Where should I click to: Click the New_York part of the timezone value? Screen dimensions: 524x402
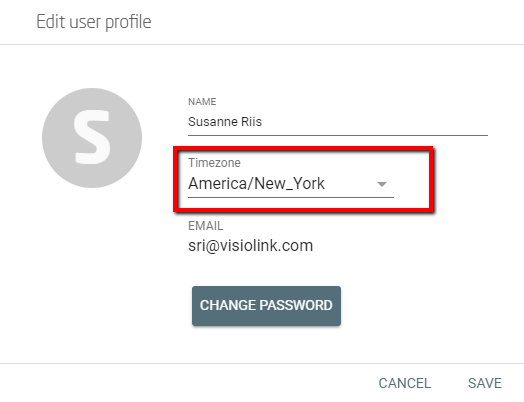[x=289, y=183]
